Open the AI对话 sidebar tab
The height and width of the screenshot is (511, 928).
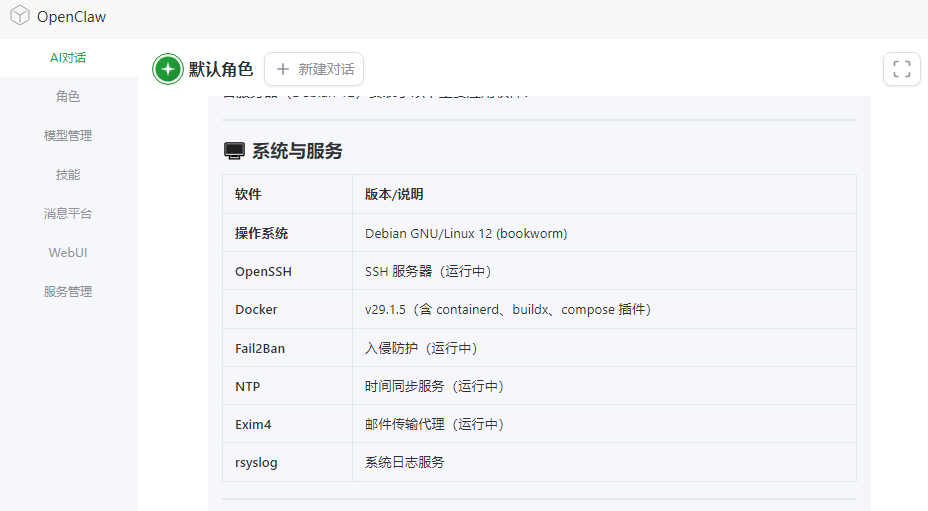tap(68, 57)
